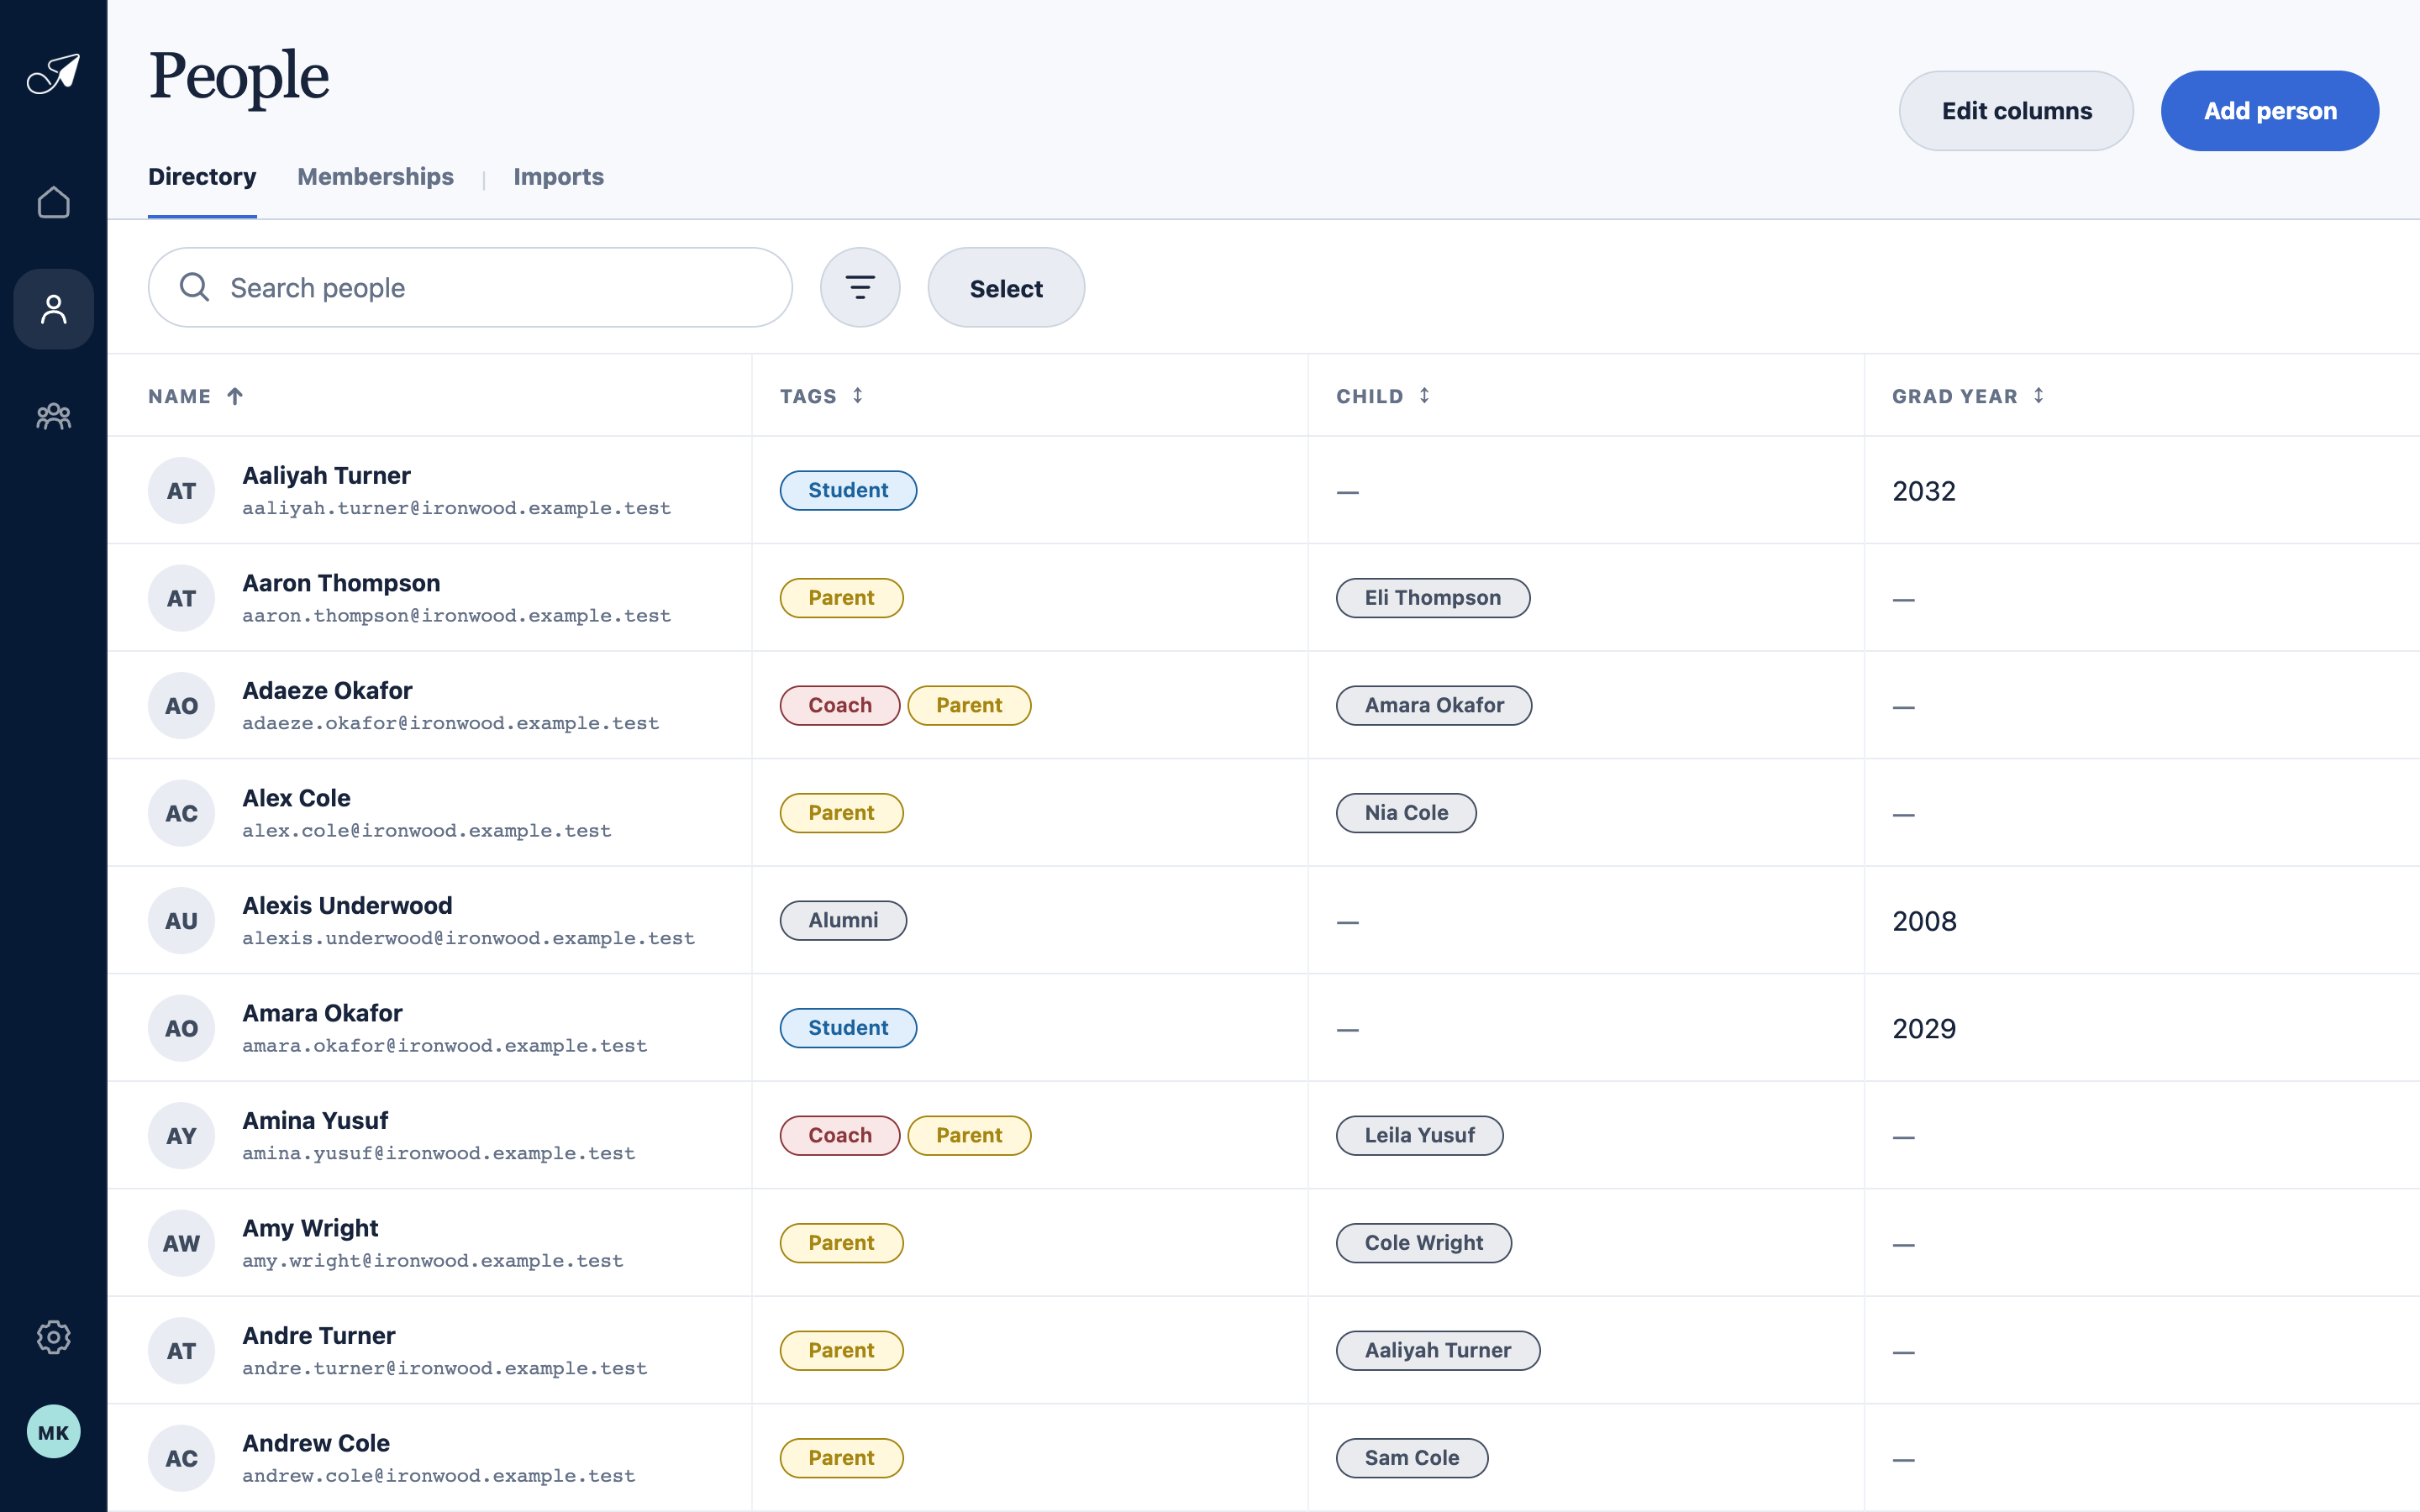Sort by Name column arrow

pos(235,396)
